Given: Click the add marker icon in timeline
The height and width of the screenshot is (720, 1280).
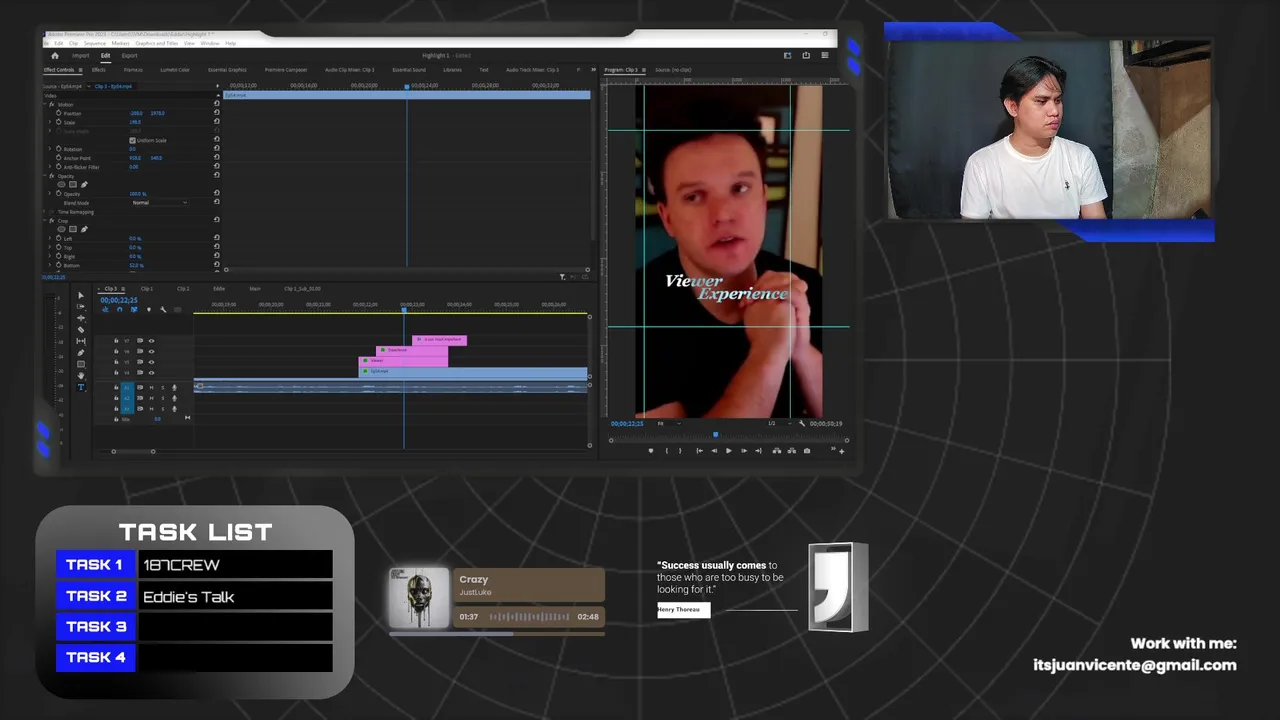Looking at the screenshot, I should (x=149, y=309).
